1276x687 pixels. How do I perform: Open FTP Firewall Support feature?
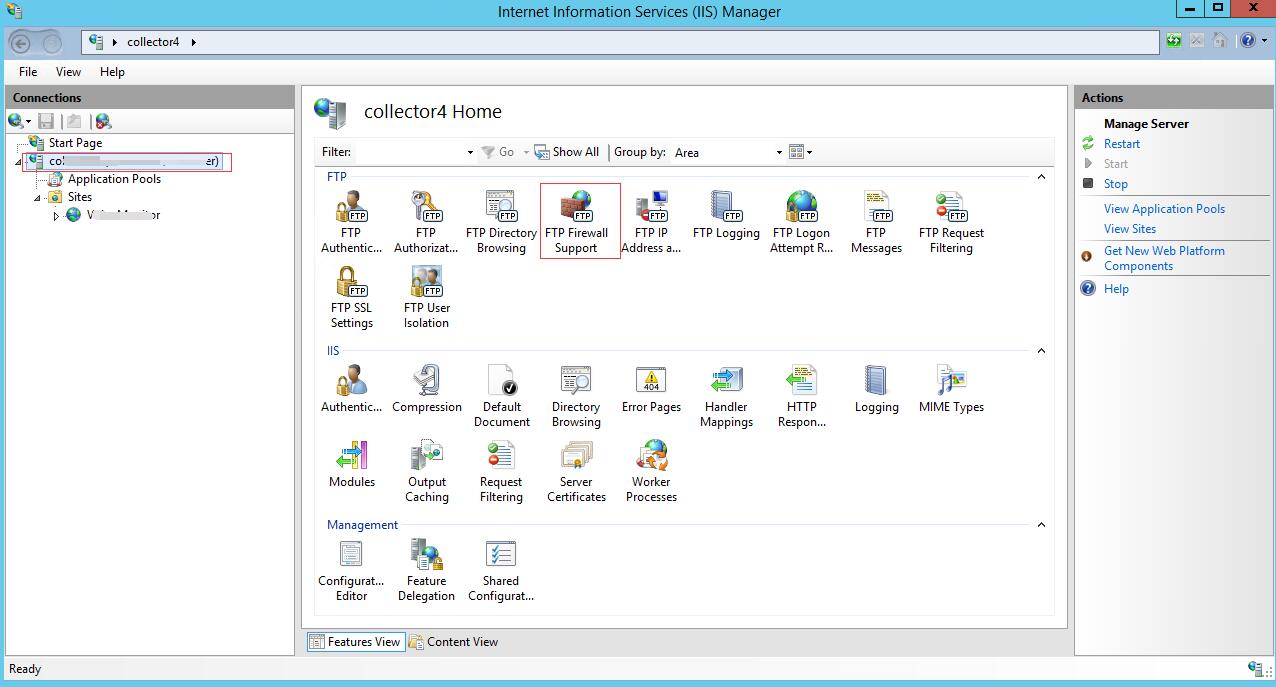[577, 222]
